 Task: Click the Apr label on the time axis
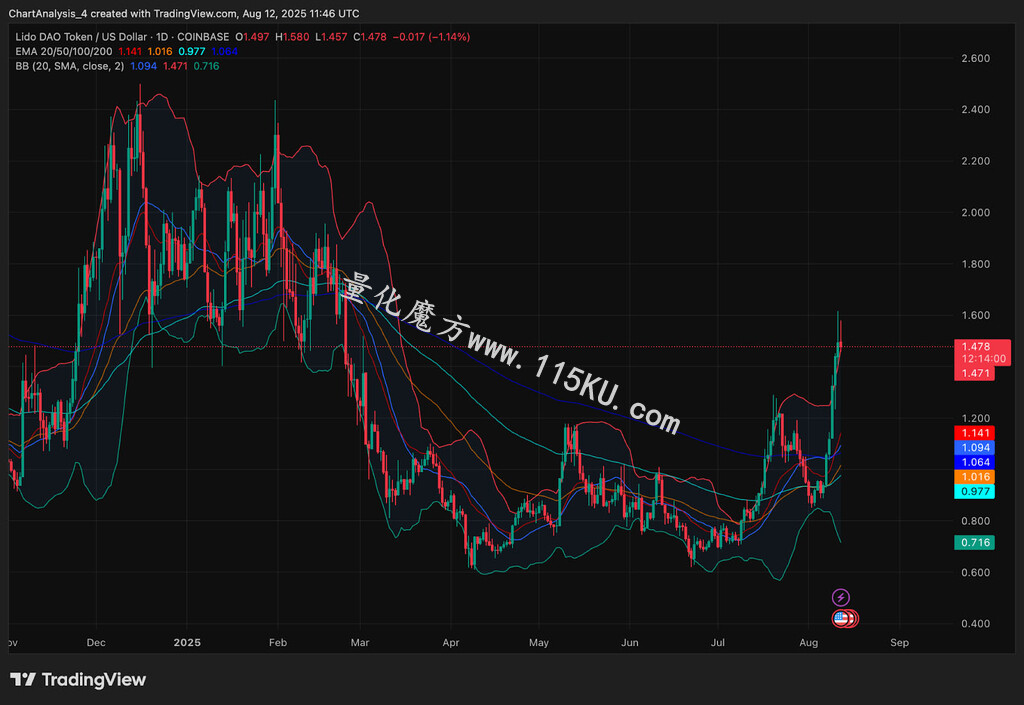tap(451, 642)
